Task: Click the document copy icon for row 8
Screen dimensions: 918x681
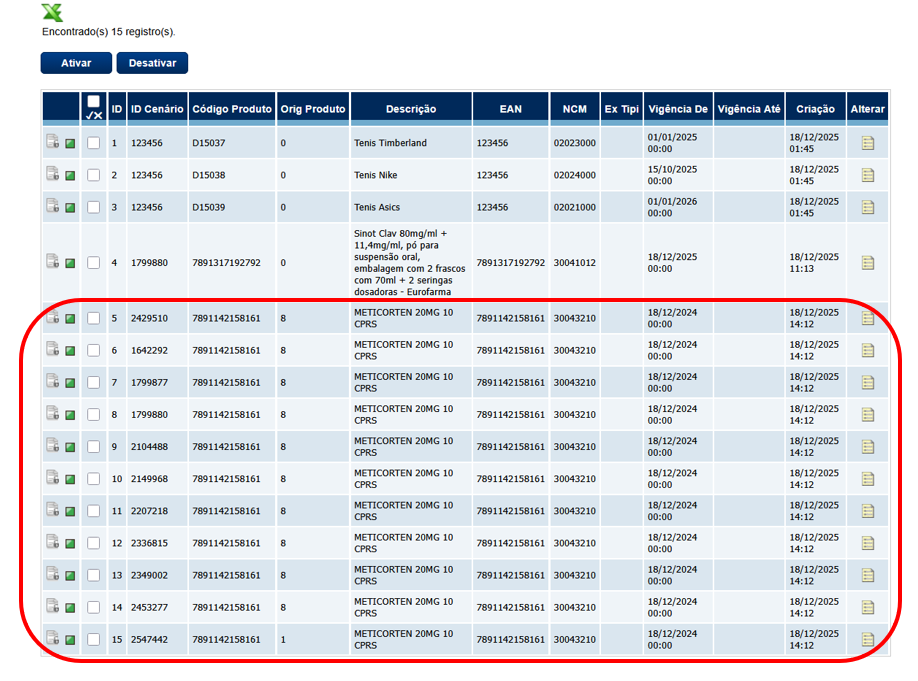Action: 53,413
